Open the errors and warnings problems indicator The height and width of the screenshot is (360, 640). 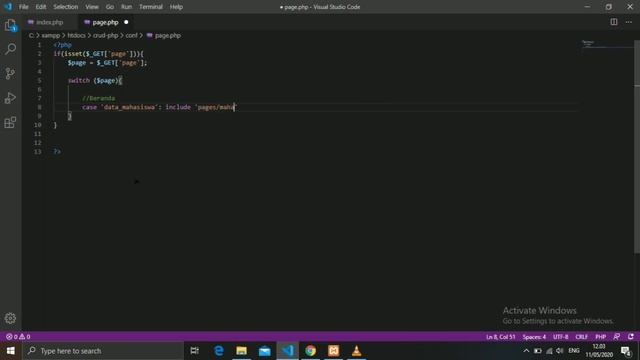18,337
